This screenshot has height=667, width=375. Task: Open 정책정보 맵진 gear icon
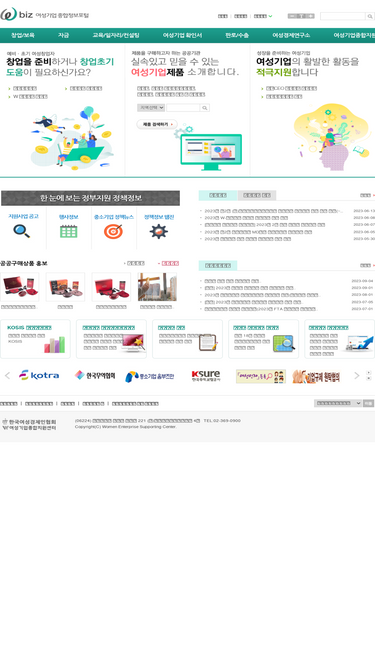point(159,231)
